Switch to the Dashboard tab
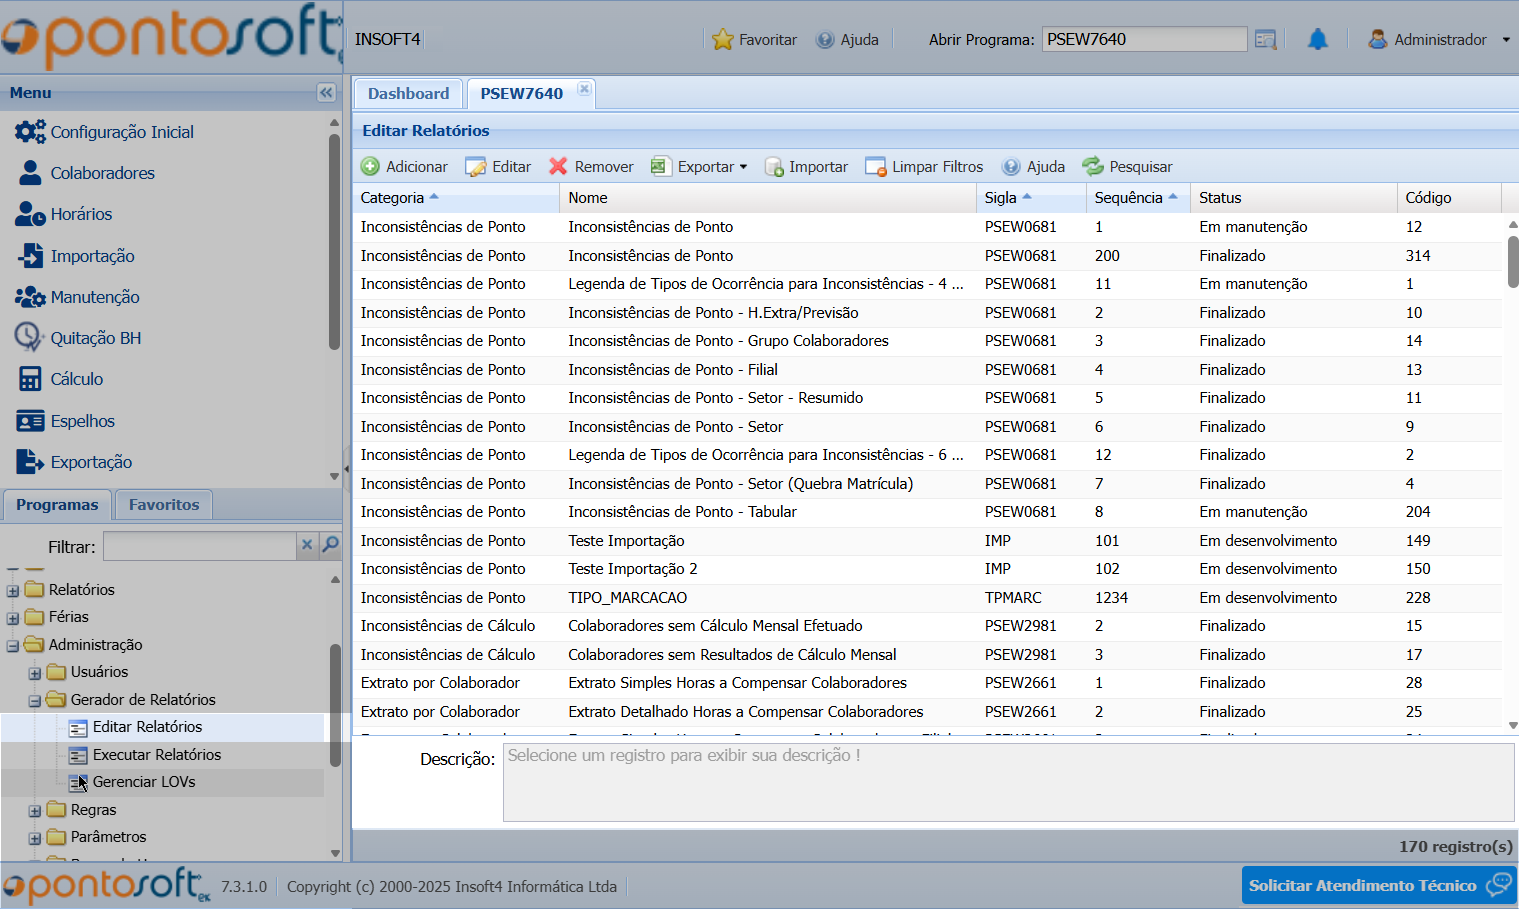 (408, 94)
